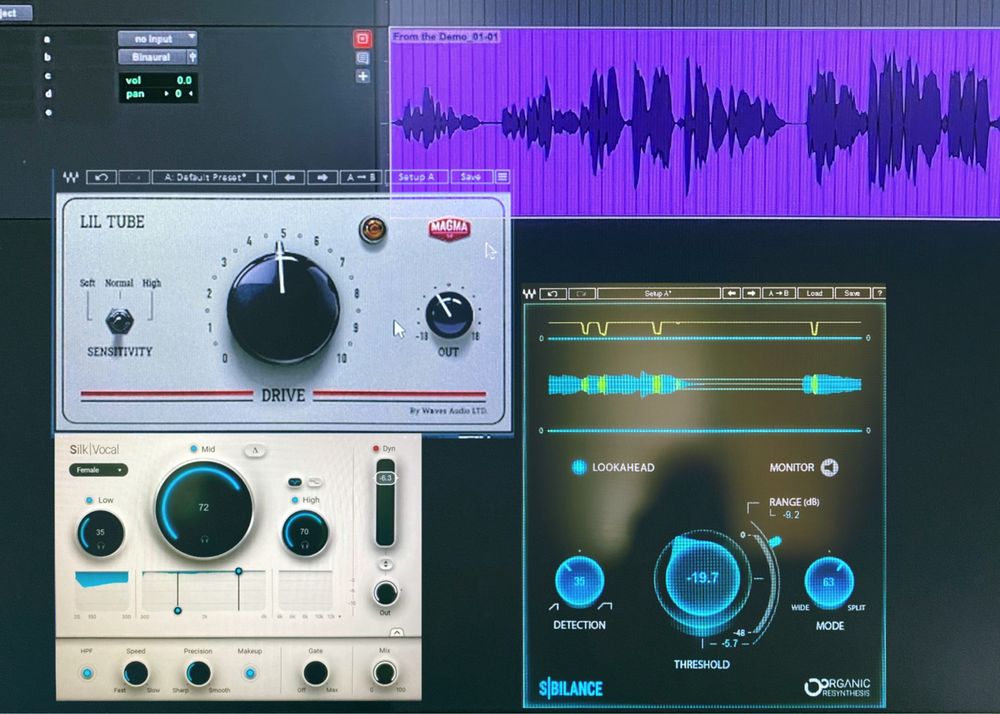Collapse the Silk Vocal lower panel chevron
The image size is (1000, 714).
397,633
